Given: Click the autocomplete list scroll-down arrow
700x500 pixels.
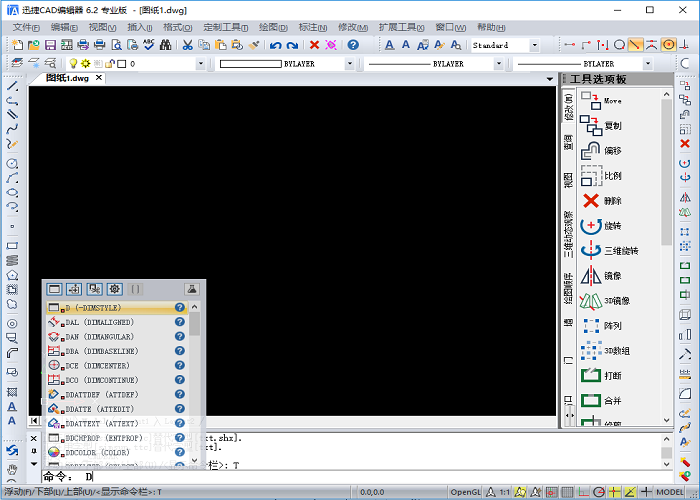Looking at the screenshot, I should tap(194, 460).
